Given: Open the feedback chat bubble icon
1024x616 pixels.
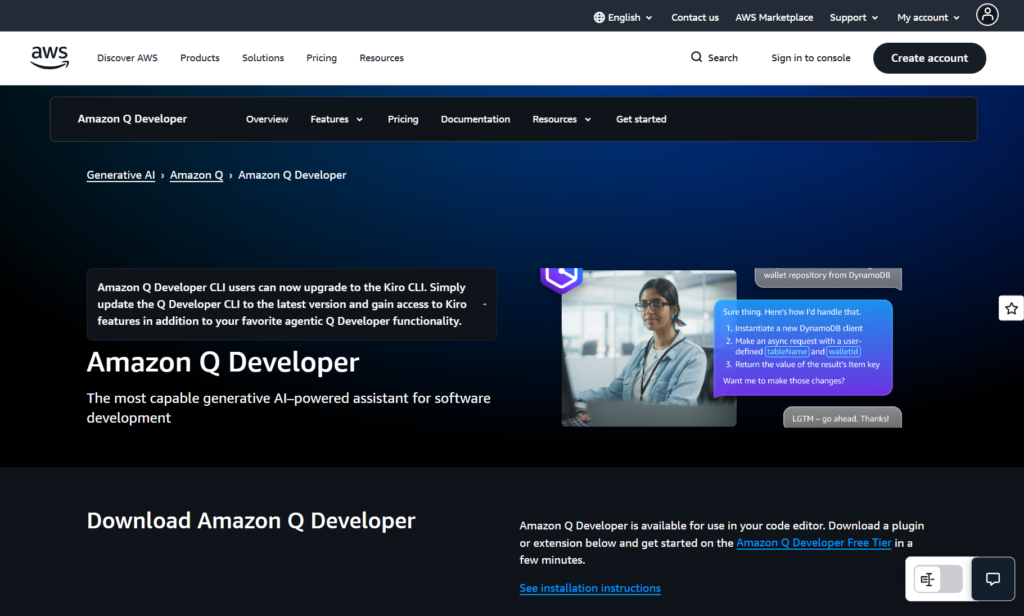Looking at the screenshot, I should (992, 579).
